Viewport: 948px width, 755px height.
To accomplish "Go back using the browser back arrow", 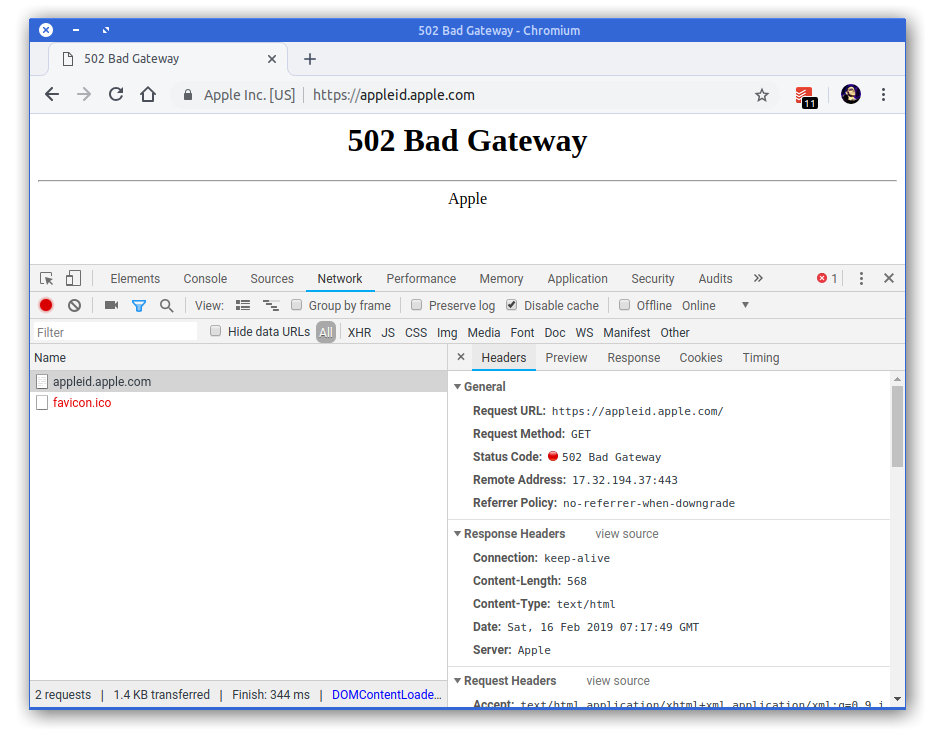I will (52, 94).
